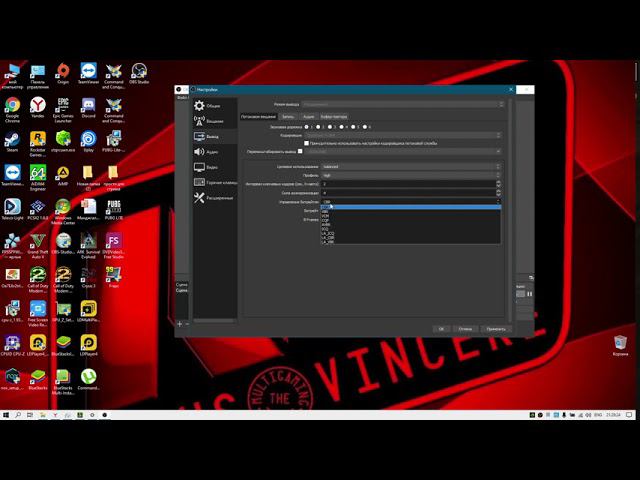640x480 pixels.
Task: Open OBS Studio desktop shortcut with dark logo
Action: point(139,74)
